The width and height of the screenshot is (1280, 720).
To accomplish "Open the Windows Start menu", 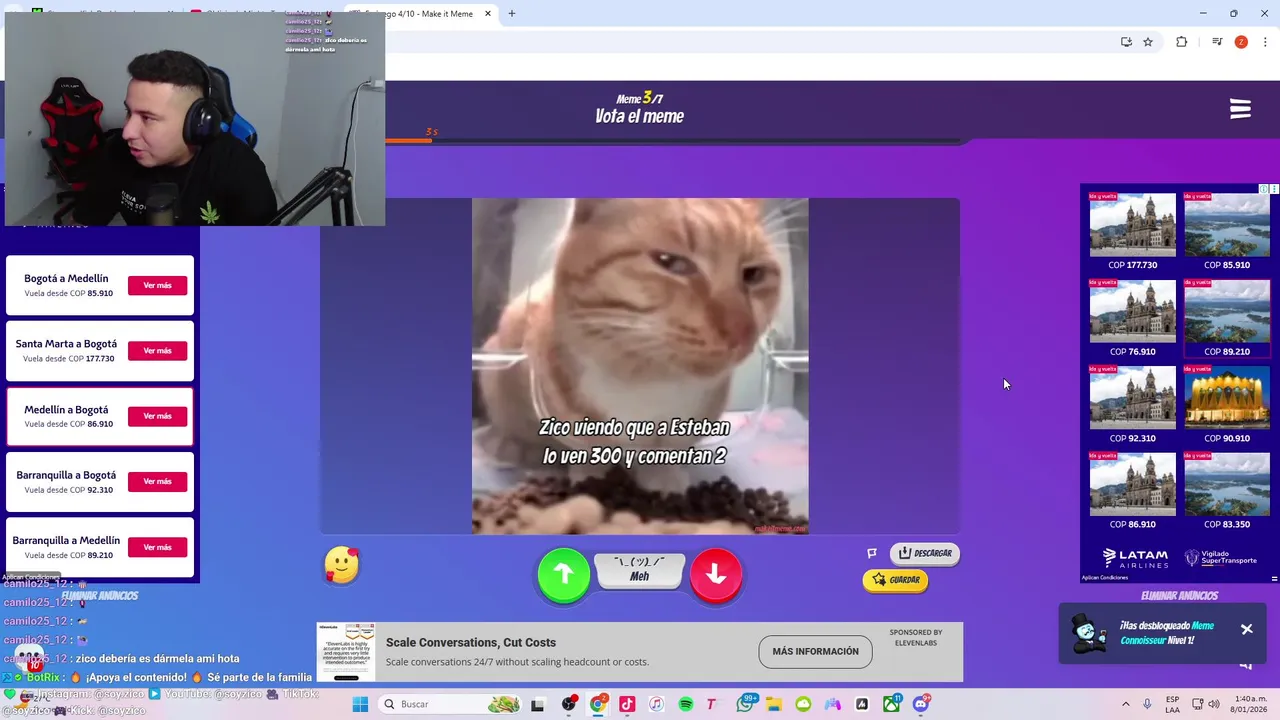I will tap(360, 704).
